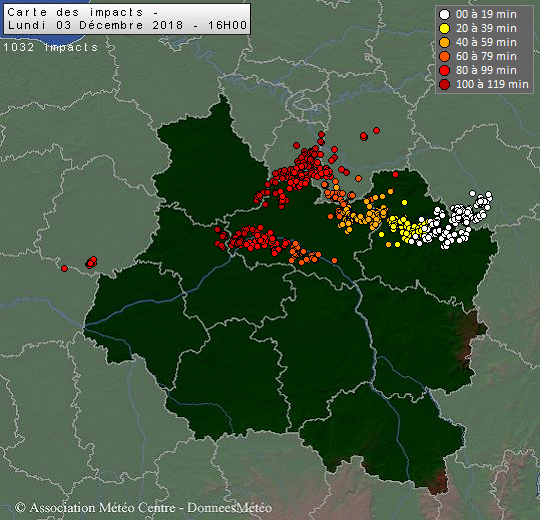Click the topmost white impact dot in the east
Screen dimensions: 540x520
coord(472,194)
